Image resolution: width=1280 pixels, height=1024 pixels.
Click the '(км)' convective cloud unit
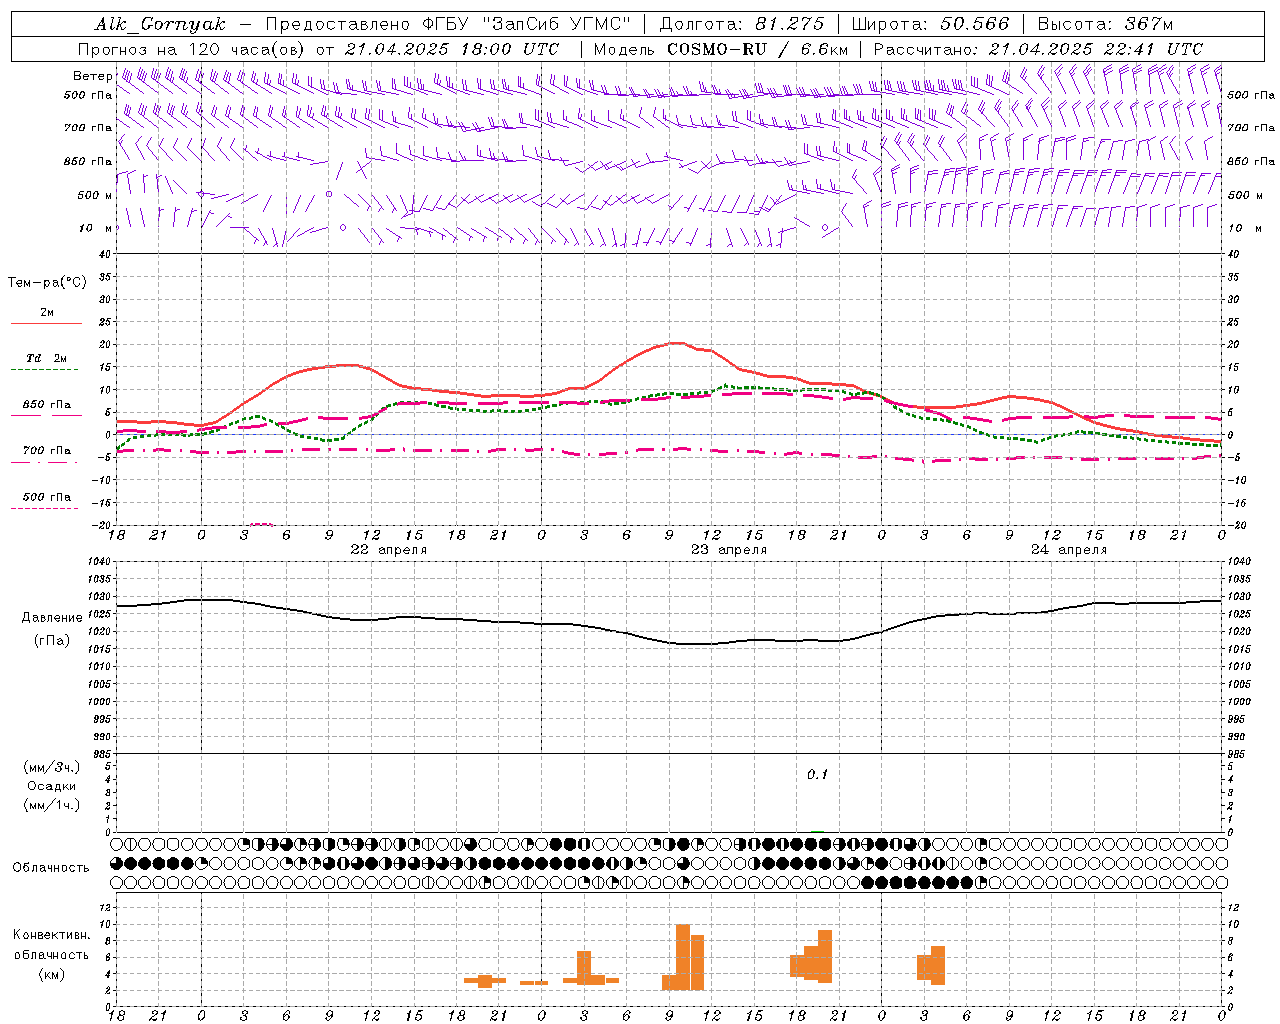click(x=52, y=974)
